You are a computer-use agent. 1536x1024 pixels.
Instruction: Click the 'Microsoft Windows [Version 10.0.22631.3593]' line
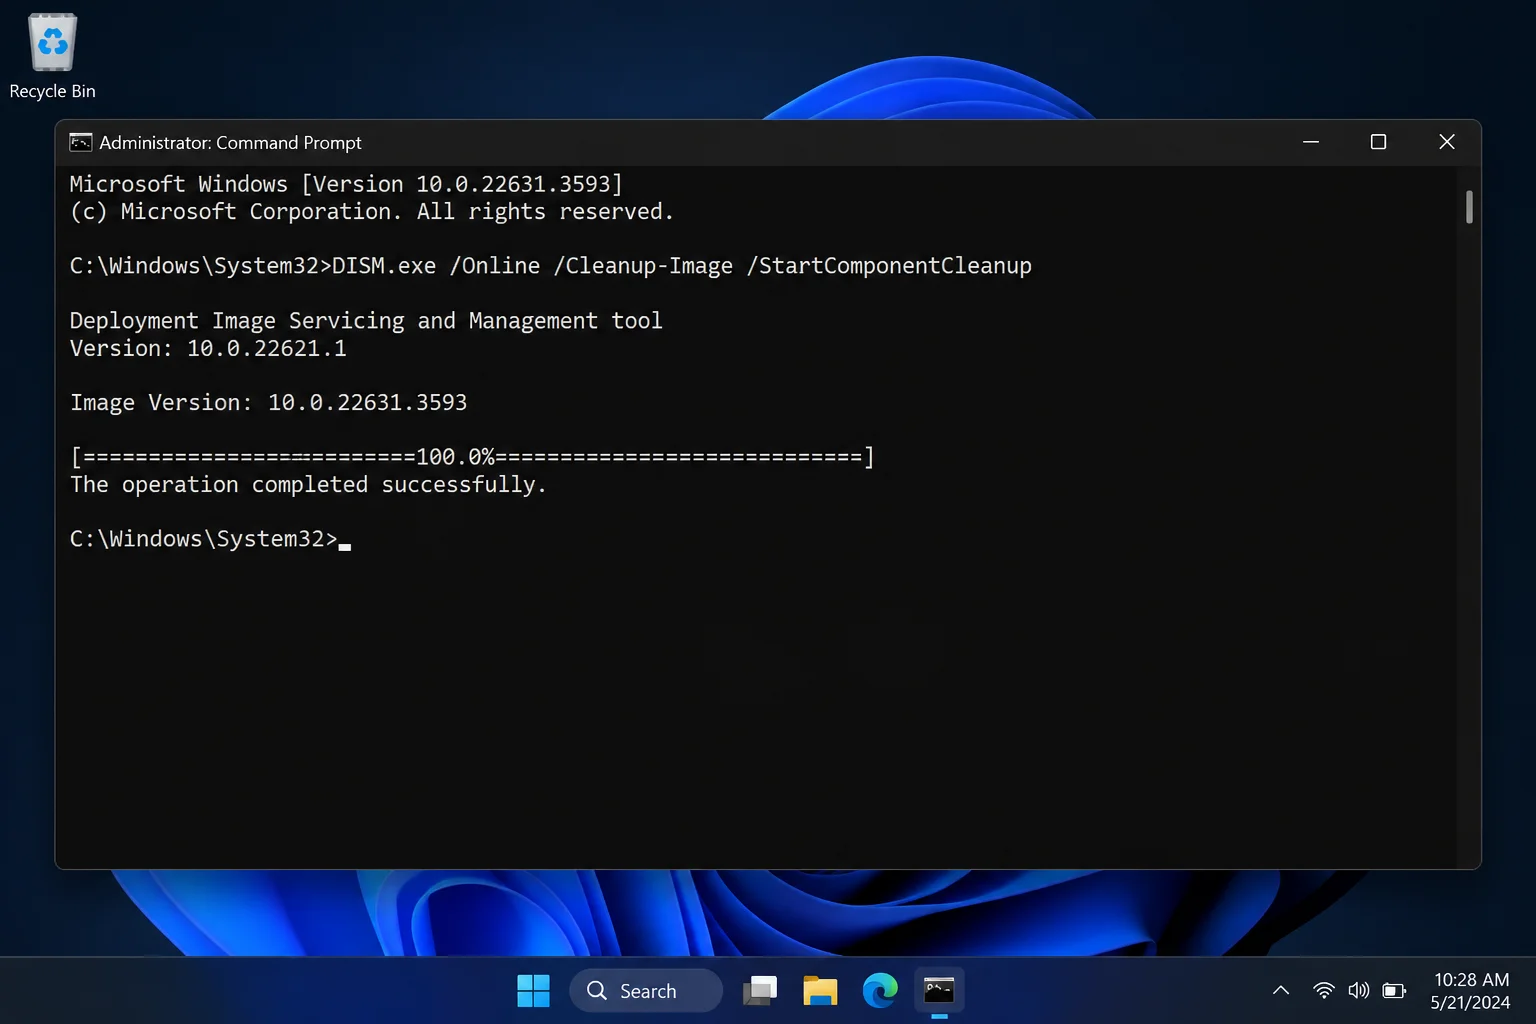pyautogui.click(x=346, y=184)
